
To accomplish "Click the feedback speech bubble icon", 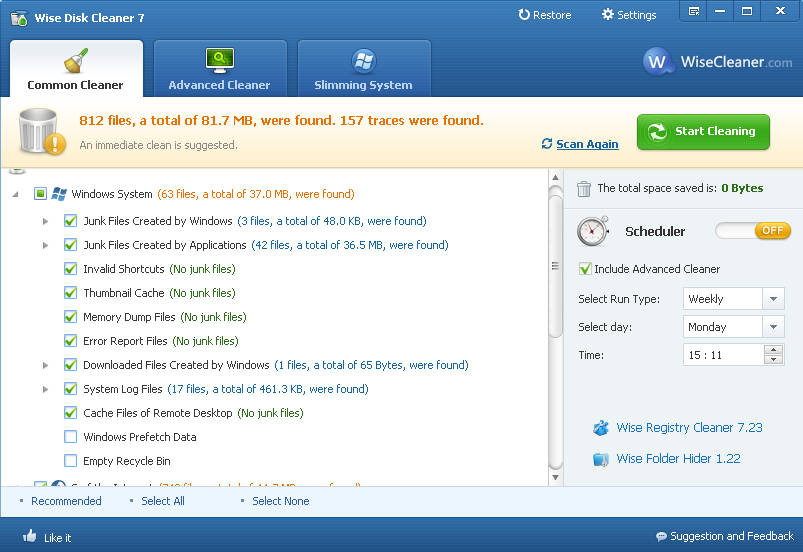I will click(661, 536).
